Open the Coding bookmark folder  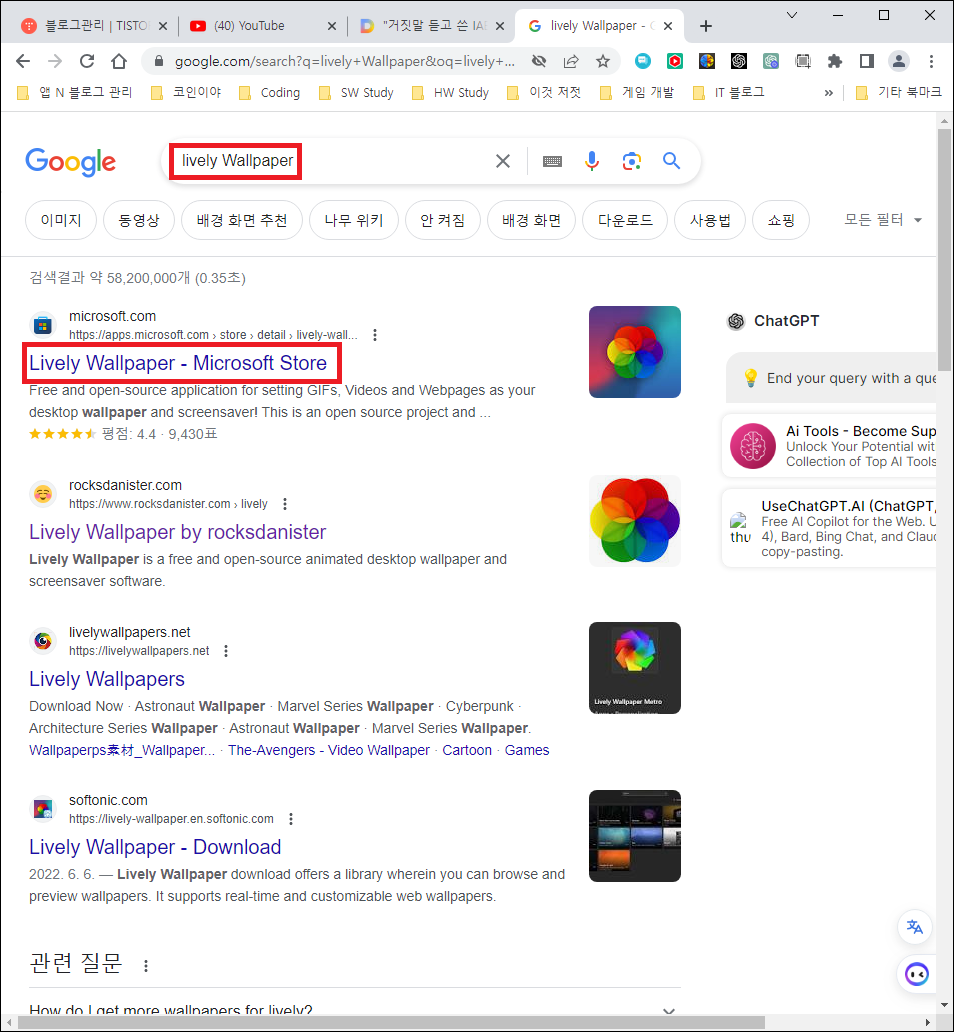coord(269,93)
